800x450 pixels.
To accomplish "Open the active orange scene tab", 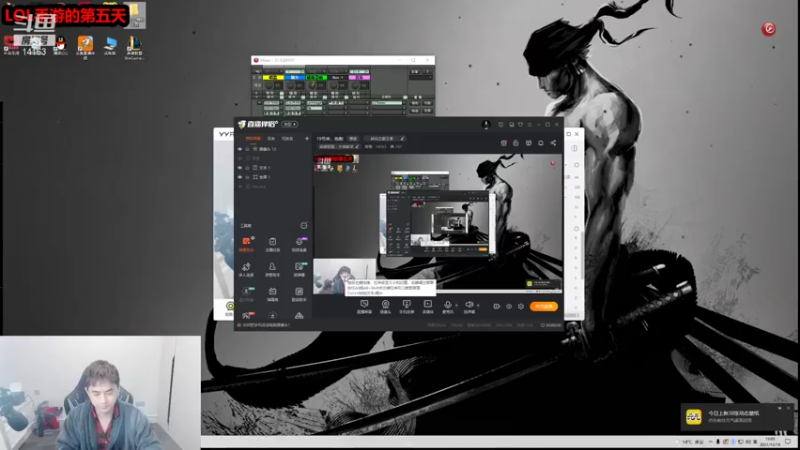I will coord(253,138).
